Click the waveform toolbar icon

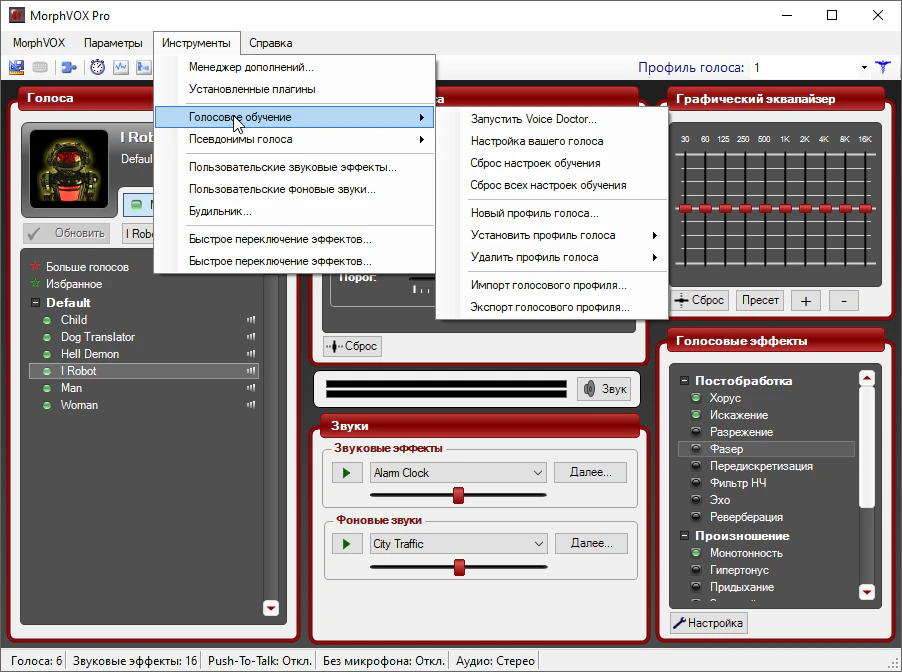pyautogui.click(x=121, y=67)
